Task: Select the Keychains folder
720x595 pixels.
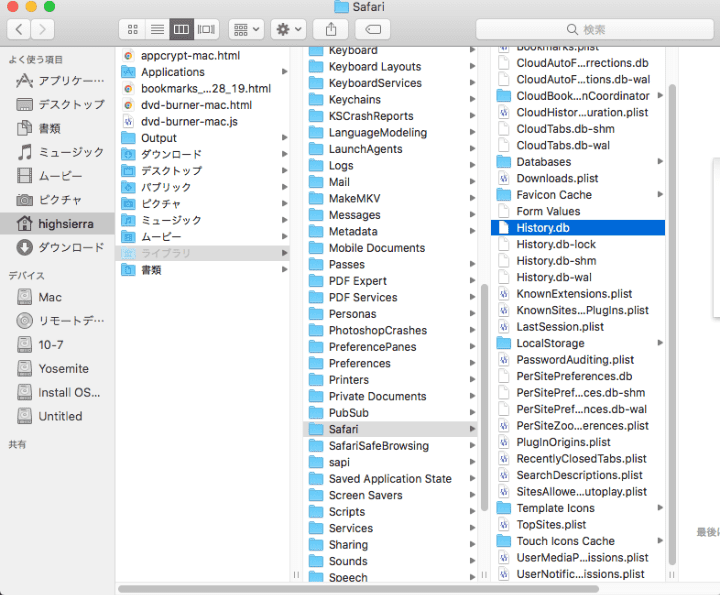Action: tap(390, 100)
